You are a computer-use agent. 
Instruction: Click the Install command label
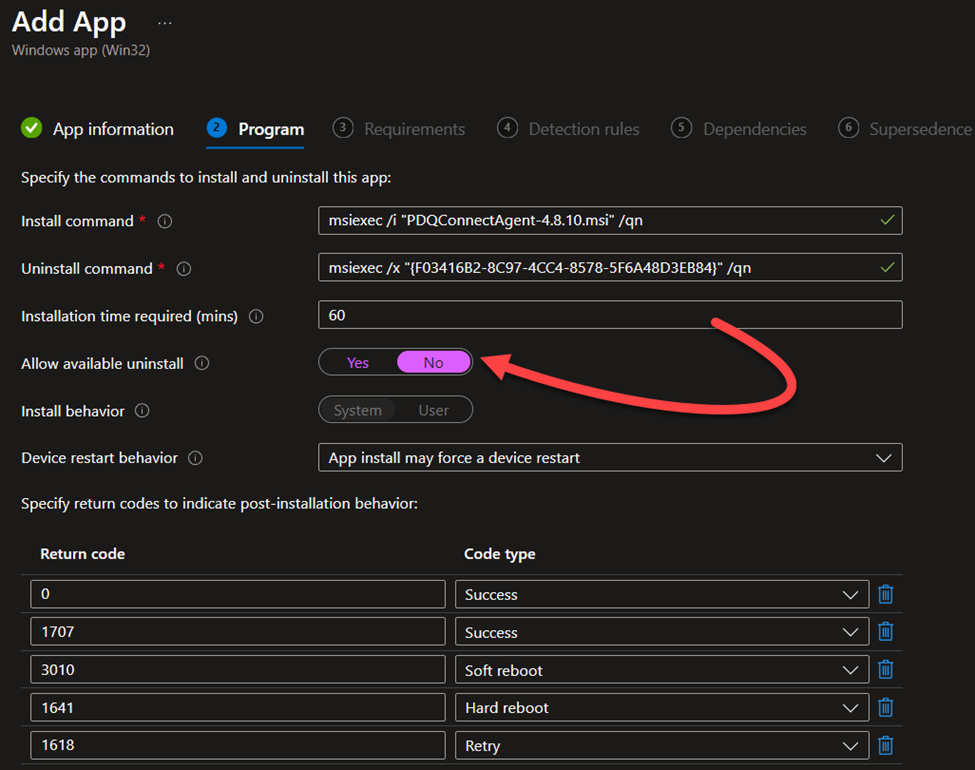point(77,221)
